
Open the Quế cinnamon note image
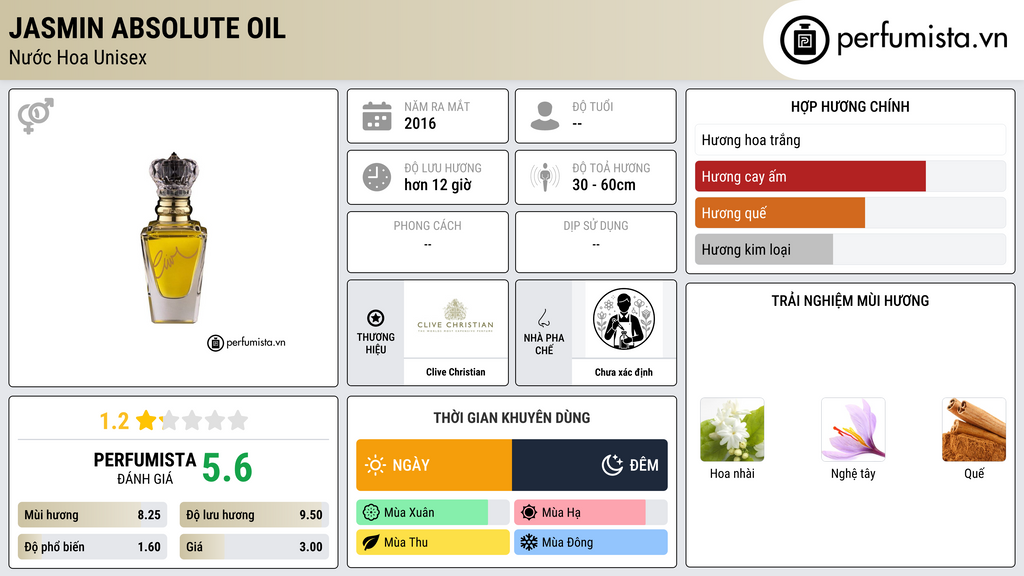coord(974,430)
